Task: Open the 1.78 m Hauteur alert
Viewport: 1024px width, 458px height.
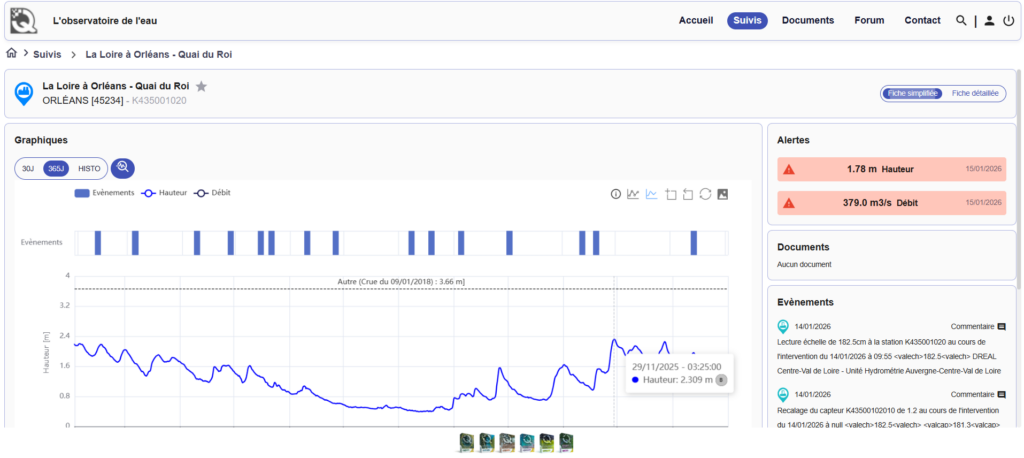Action: 891,169
